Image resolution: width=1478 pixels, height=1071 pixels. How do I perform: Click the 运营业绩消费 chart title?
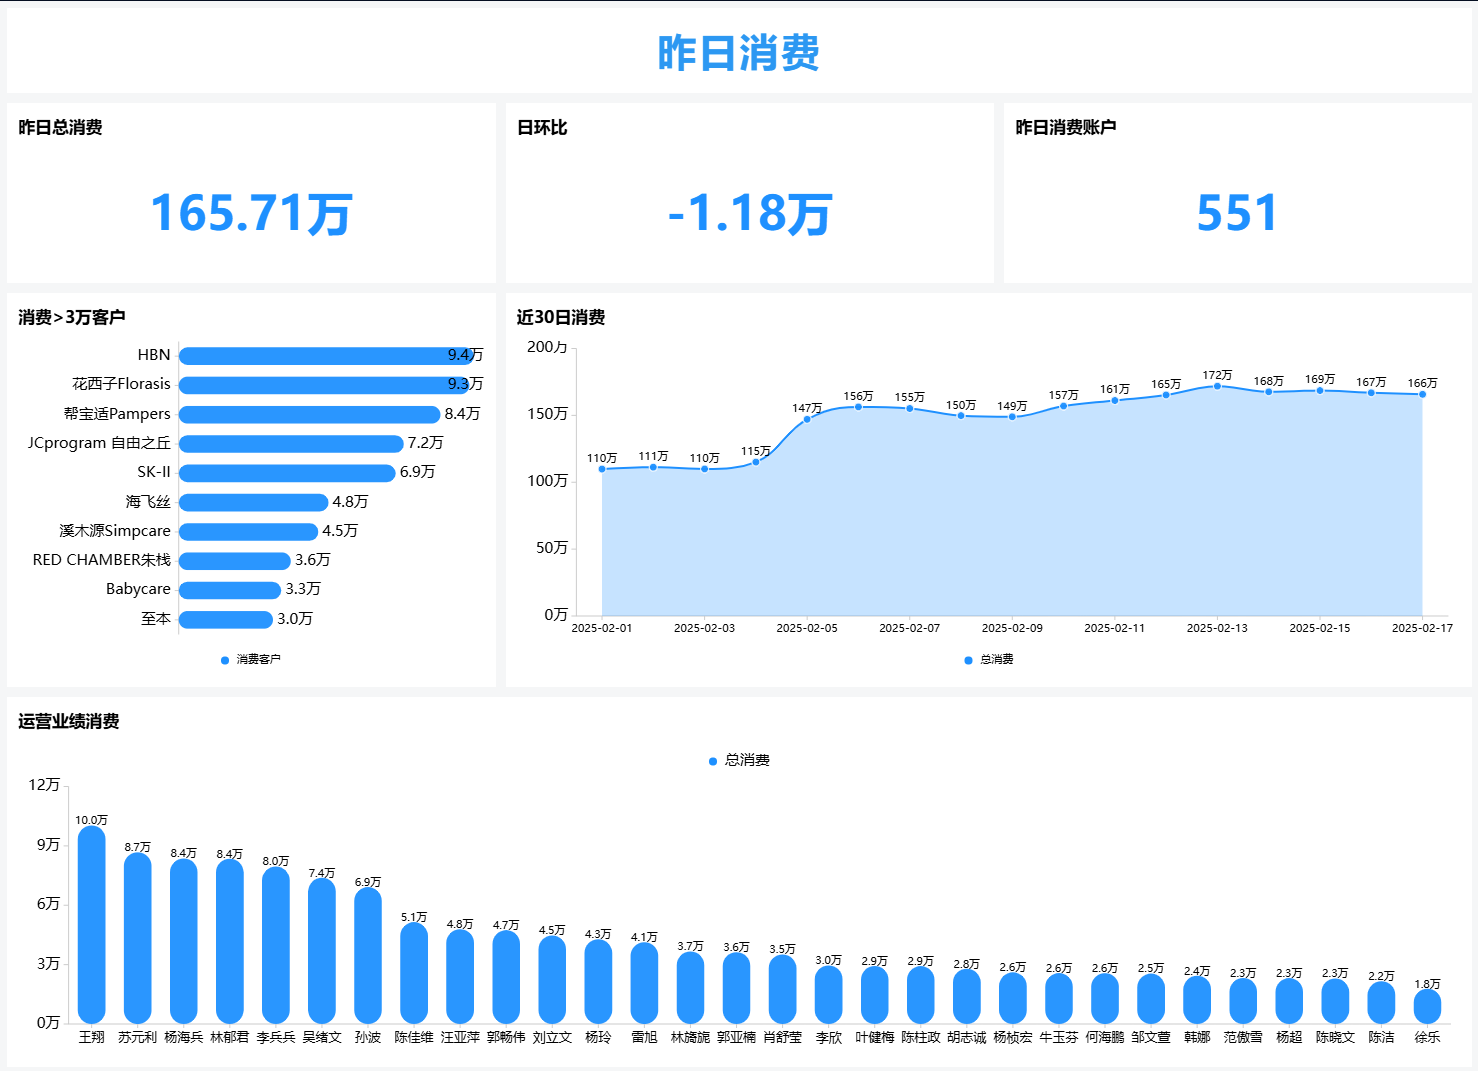[x=69, y=721]
